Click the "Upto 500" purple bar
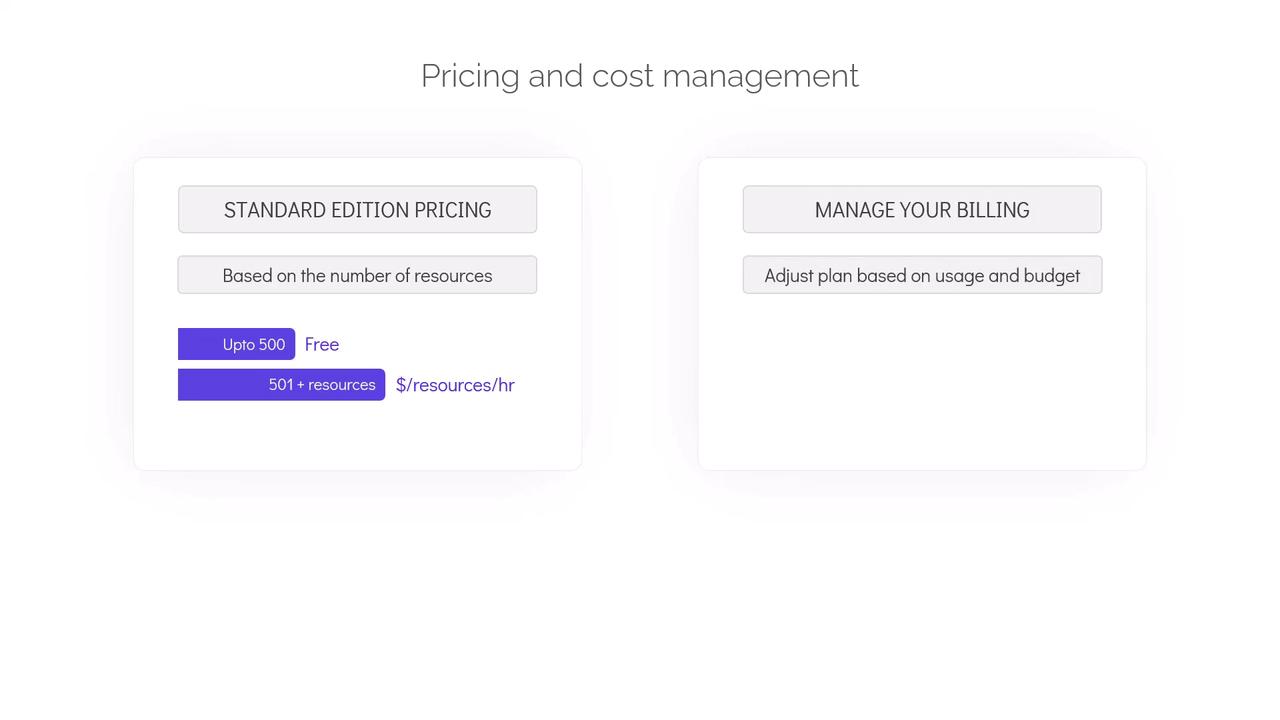This screenshot has width=1280, height=720. (x=236, y=344)
